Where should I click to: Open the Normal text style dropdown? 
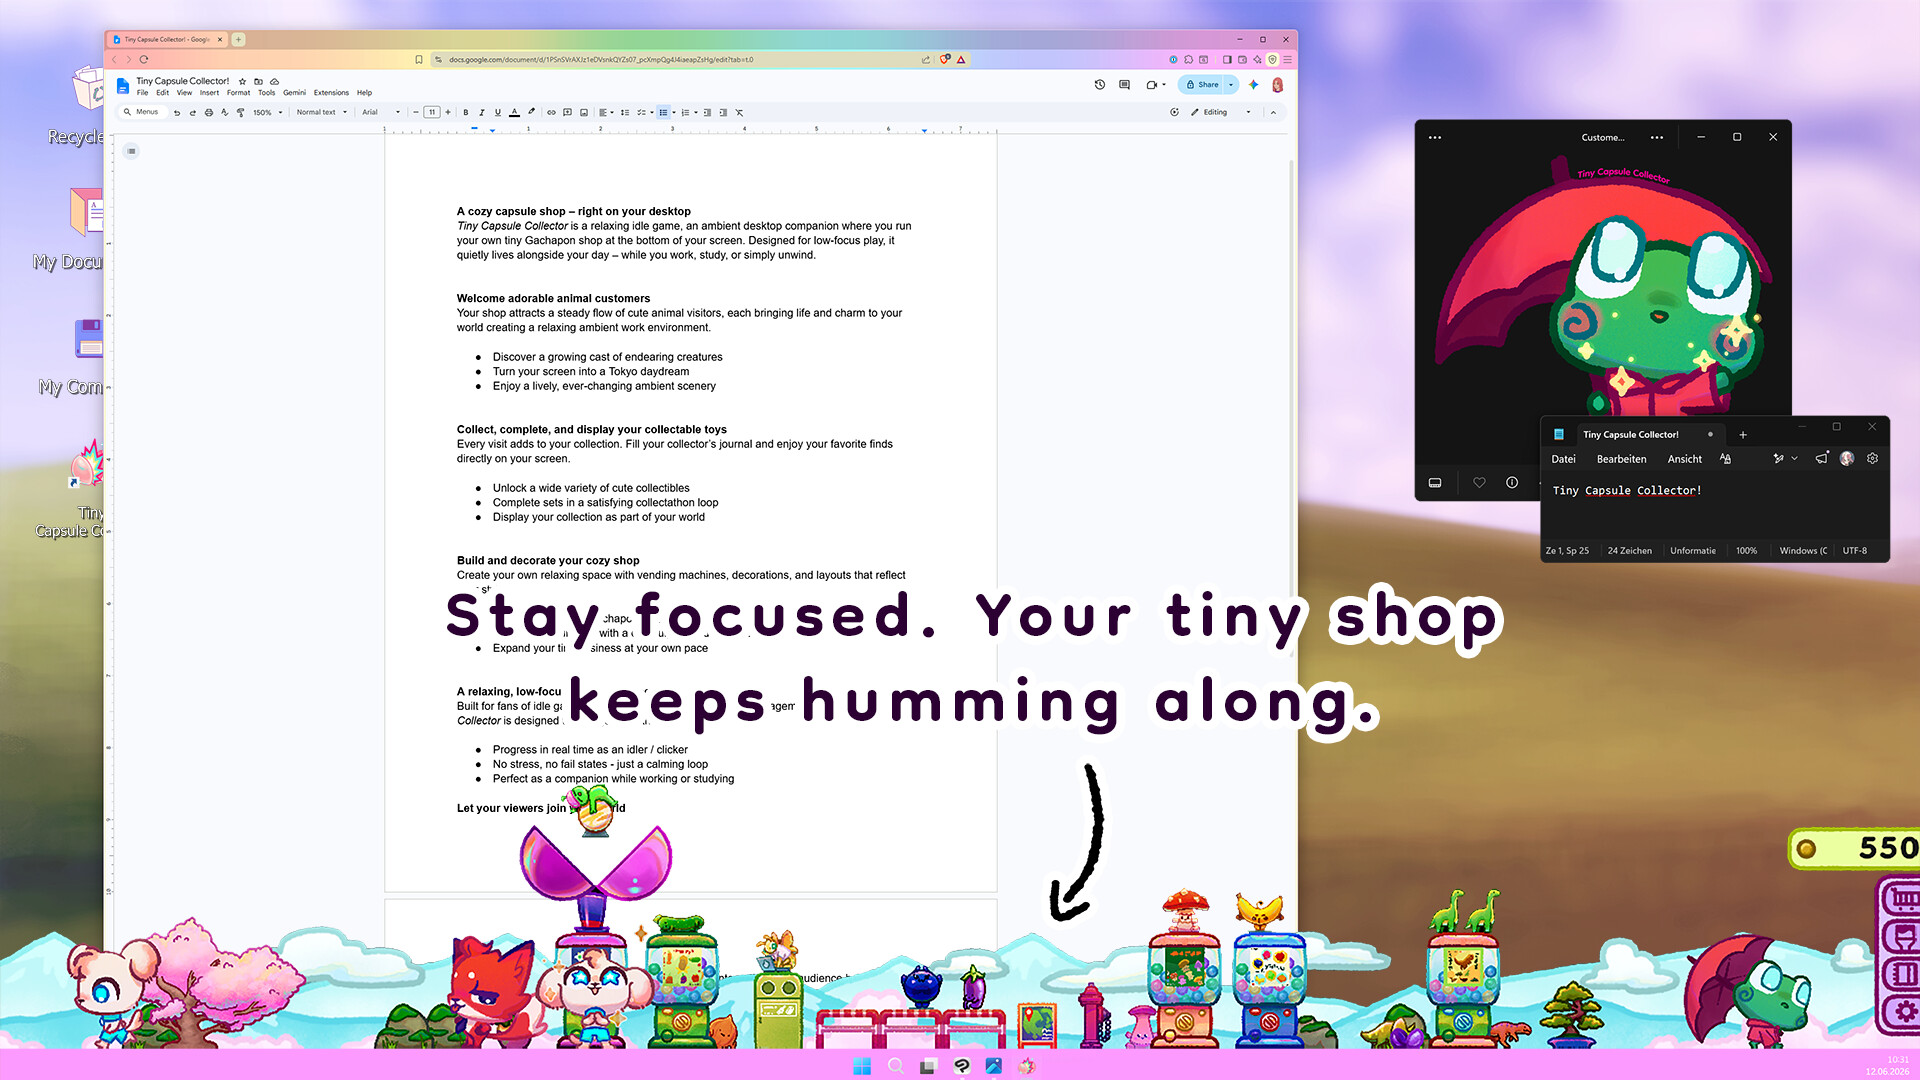(322, 113)
